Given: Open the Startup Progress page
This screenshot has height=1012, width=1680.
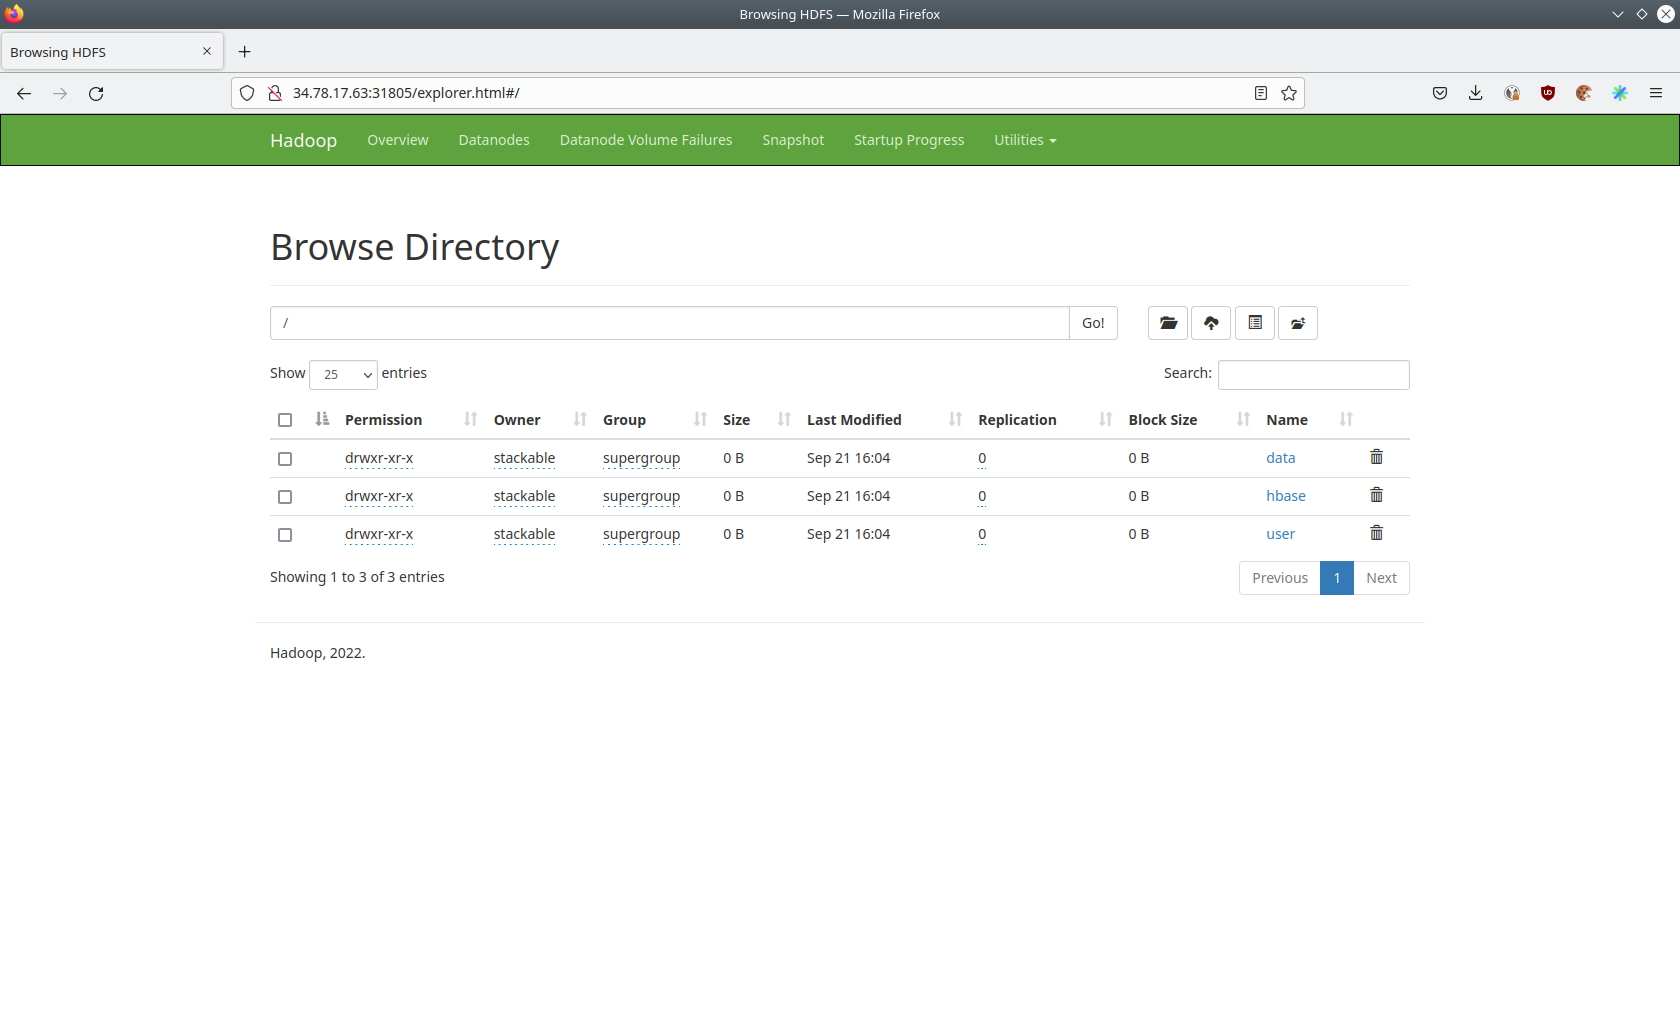Looking at the screenshot, I should click(x=908, y=140).
